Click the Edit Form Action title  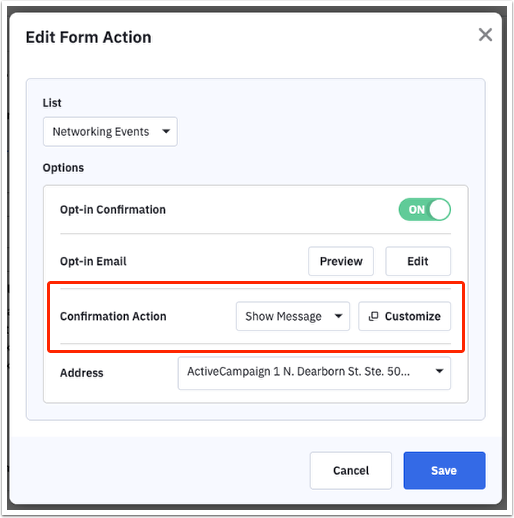[88, 37]
